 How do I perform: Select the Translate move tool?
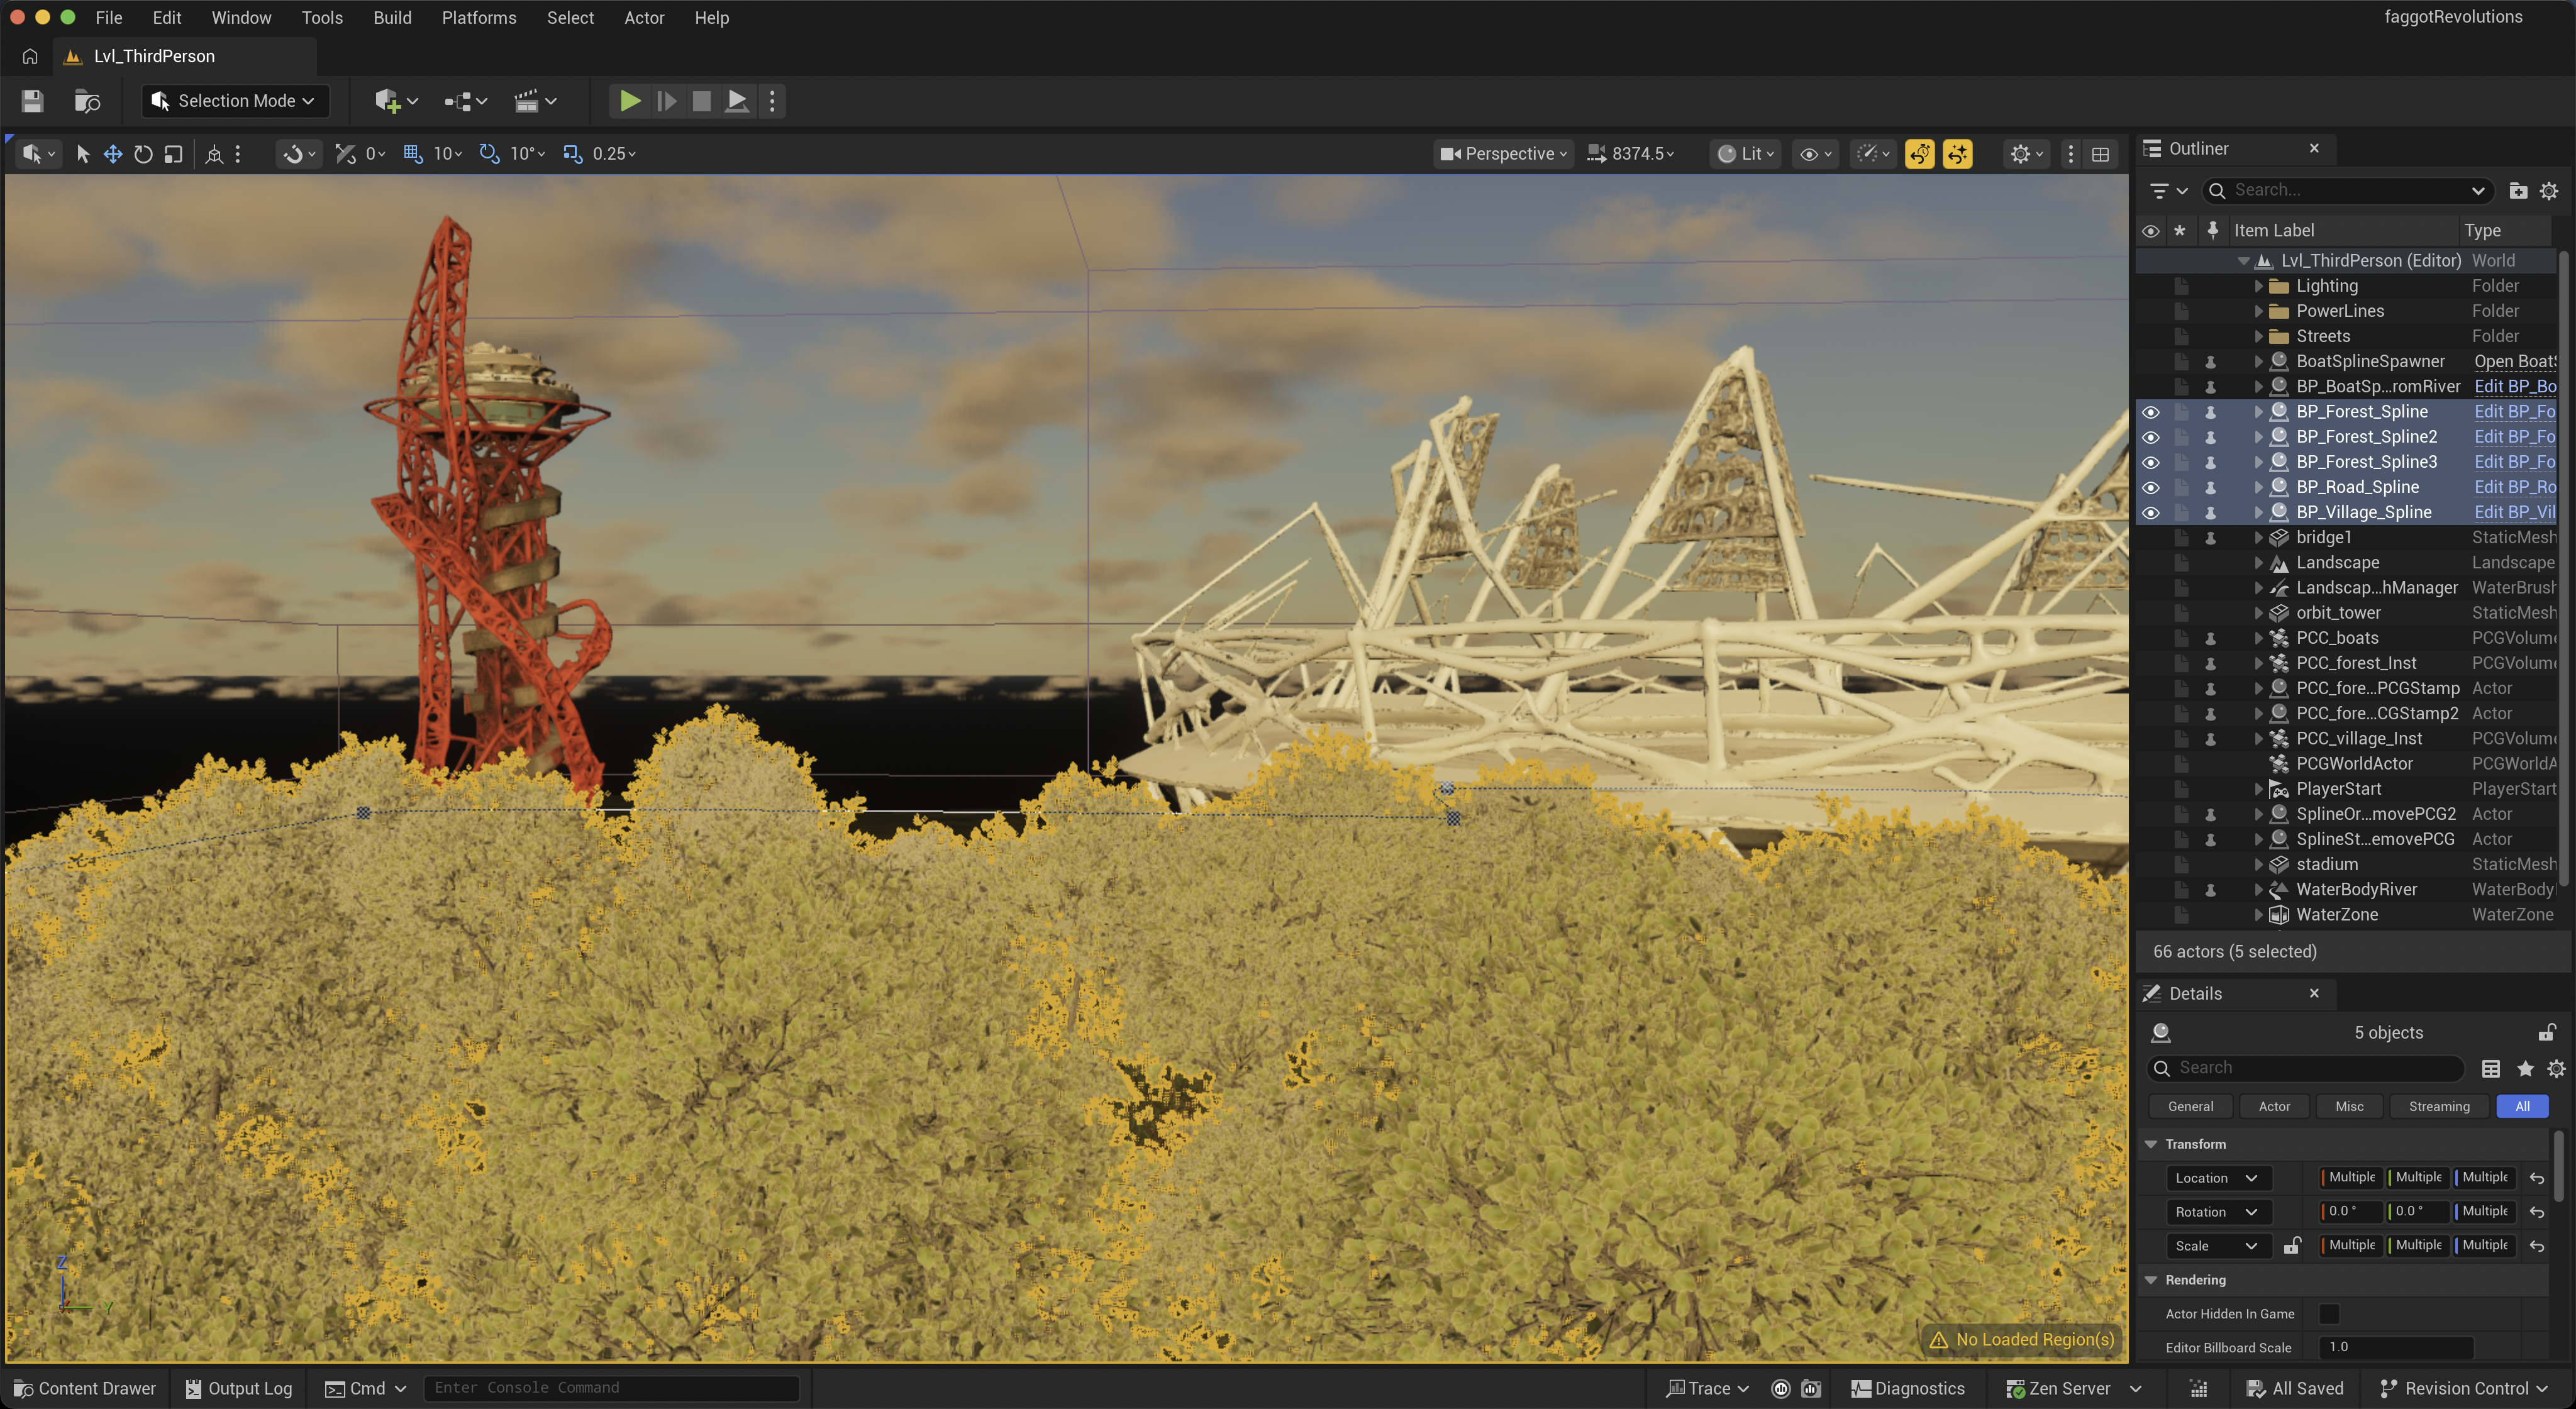click(113, 154)
